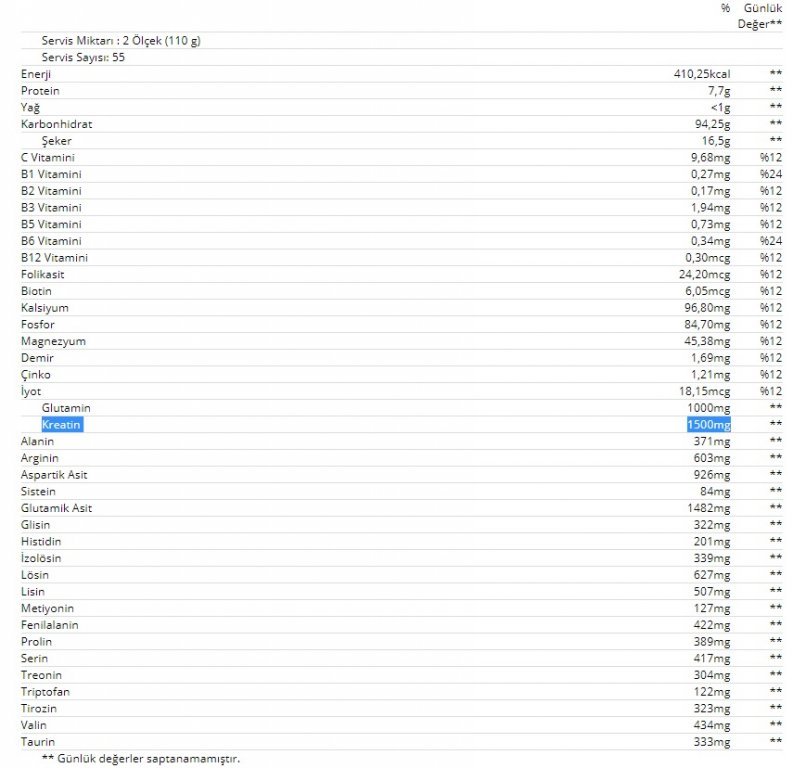The image size is (793, 768).
Task: Click the highlighted 'Kreatin' label
Action: coord(62,425)
